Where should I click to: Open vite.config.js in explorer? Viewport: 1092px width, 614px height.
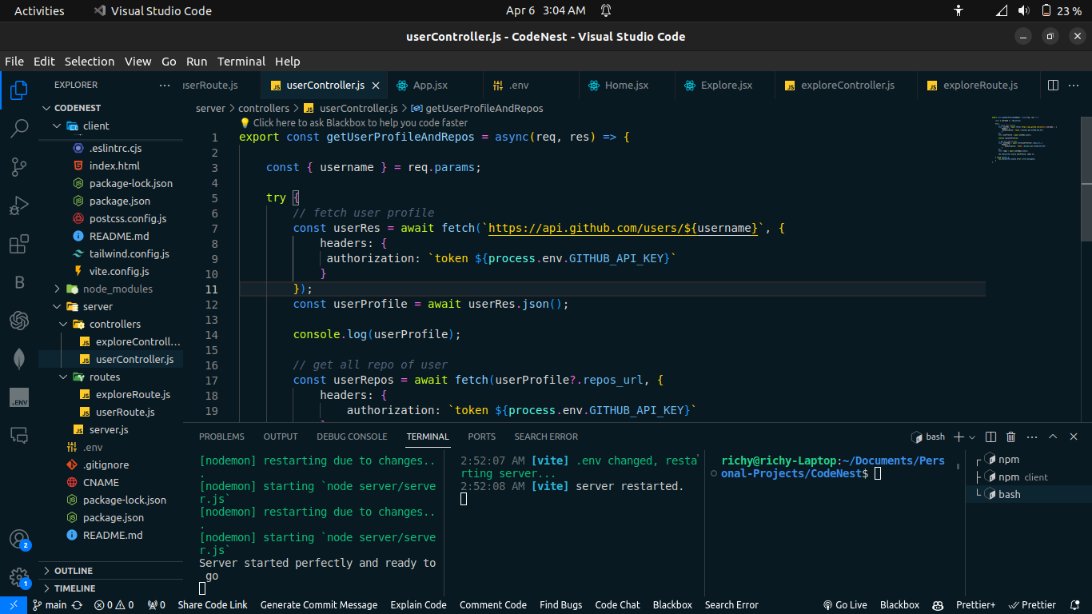(118, 271)
